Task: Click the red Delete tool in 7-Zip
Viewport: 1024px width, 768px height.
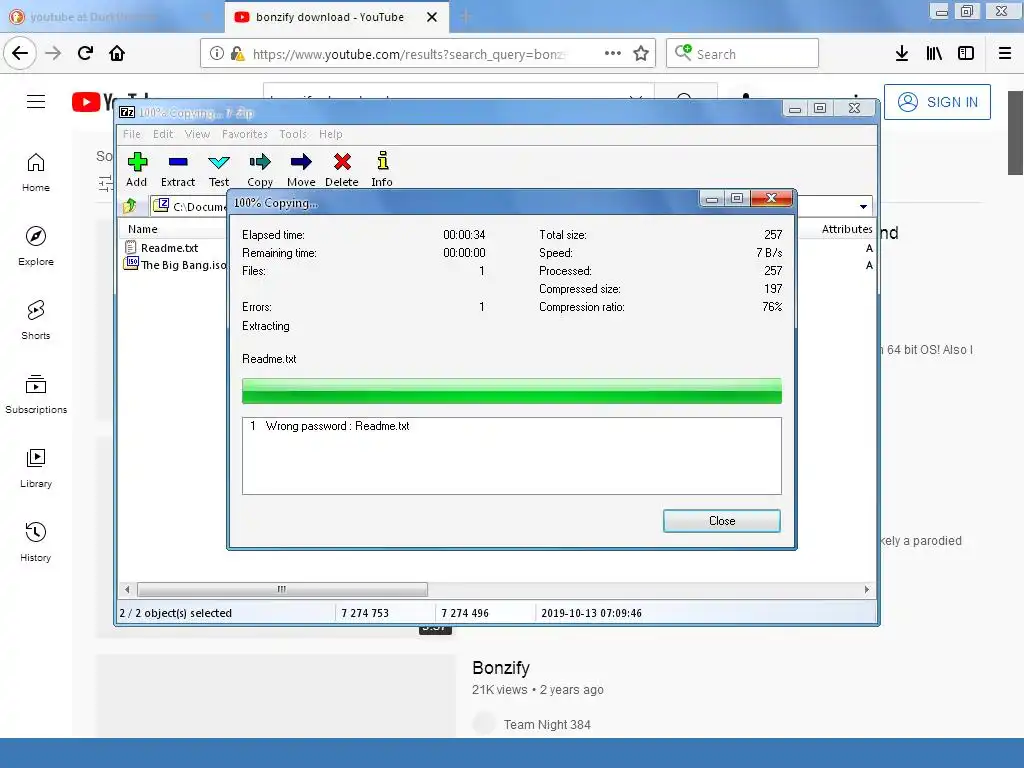Action: pyautogui.click(x=342, y=169)
